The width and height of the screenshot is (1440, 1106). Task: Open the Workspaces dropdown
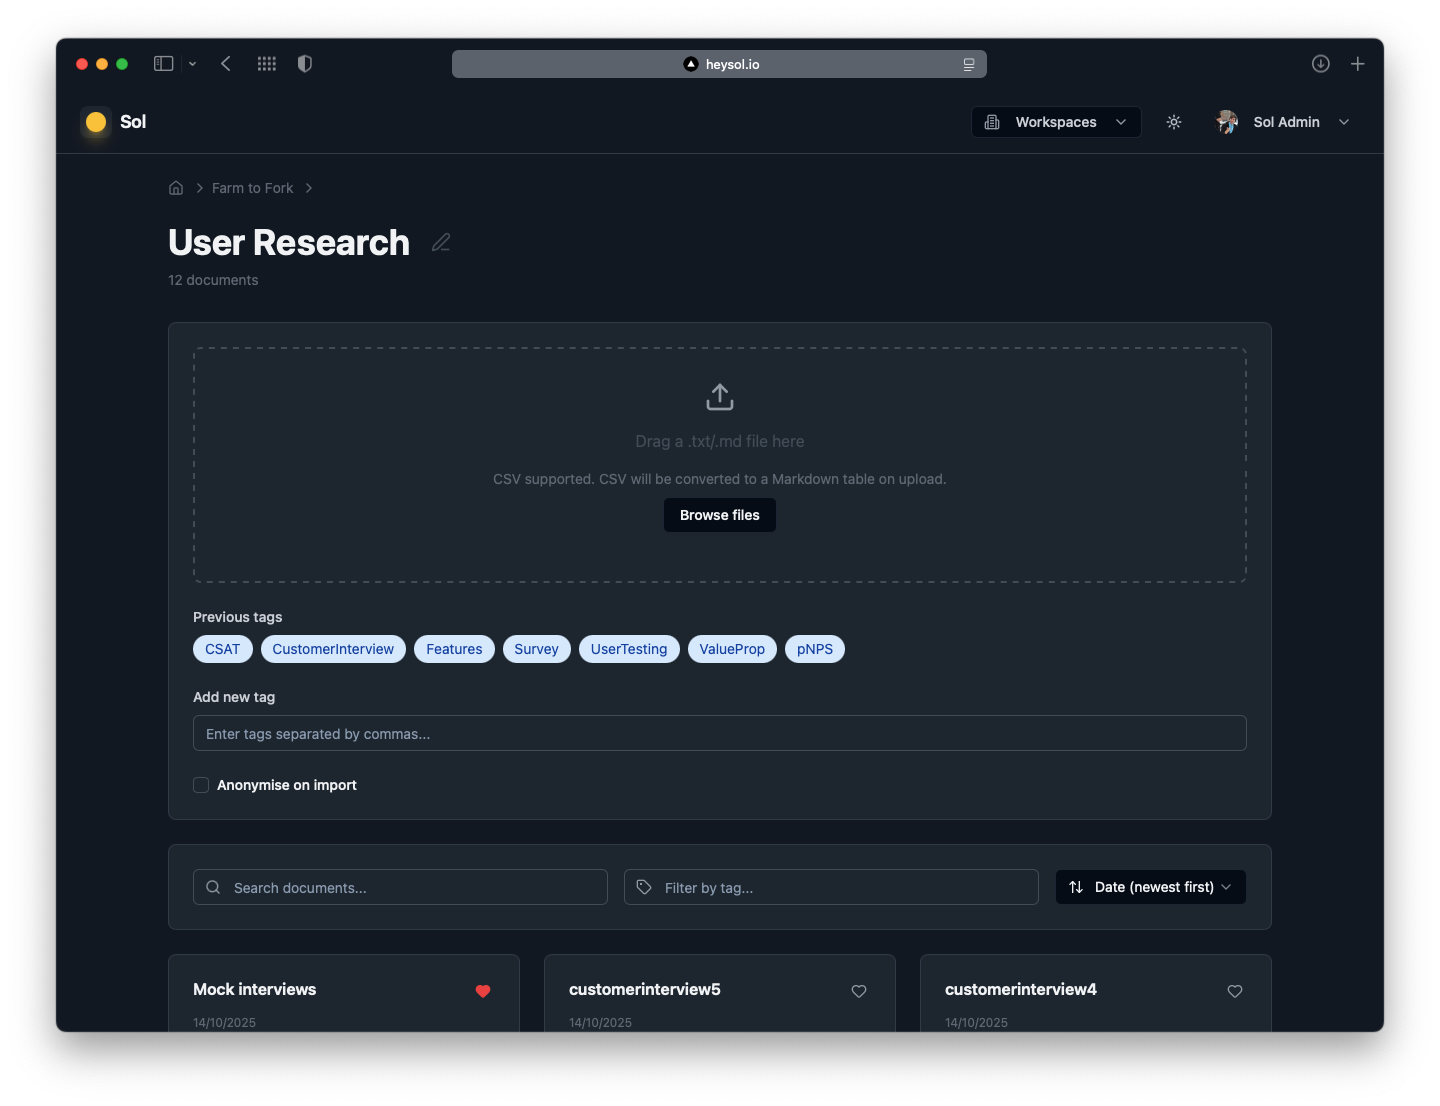[1055, 122]
